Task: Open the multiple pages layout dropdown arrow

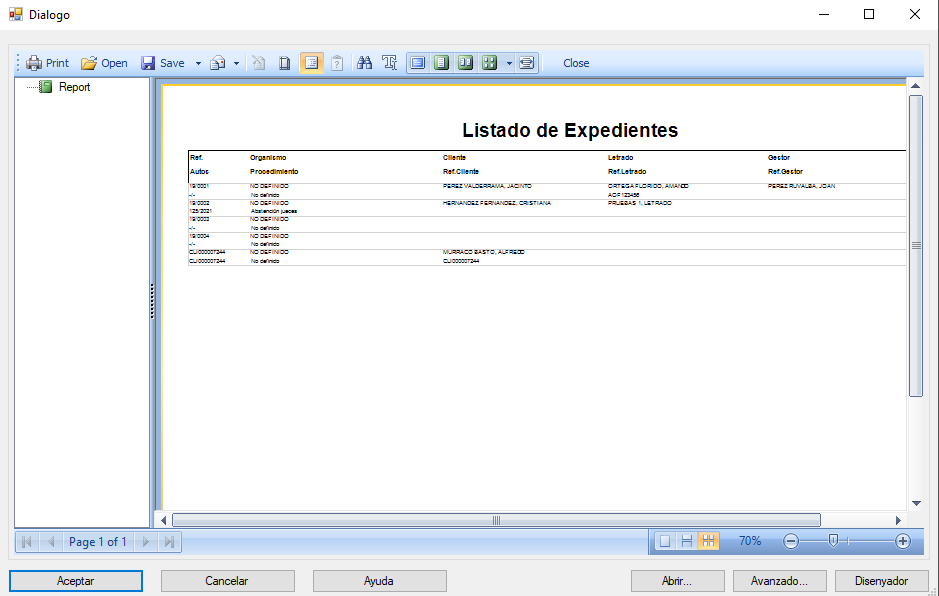Action: tap(509, 63)
